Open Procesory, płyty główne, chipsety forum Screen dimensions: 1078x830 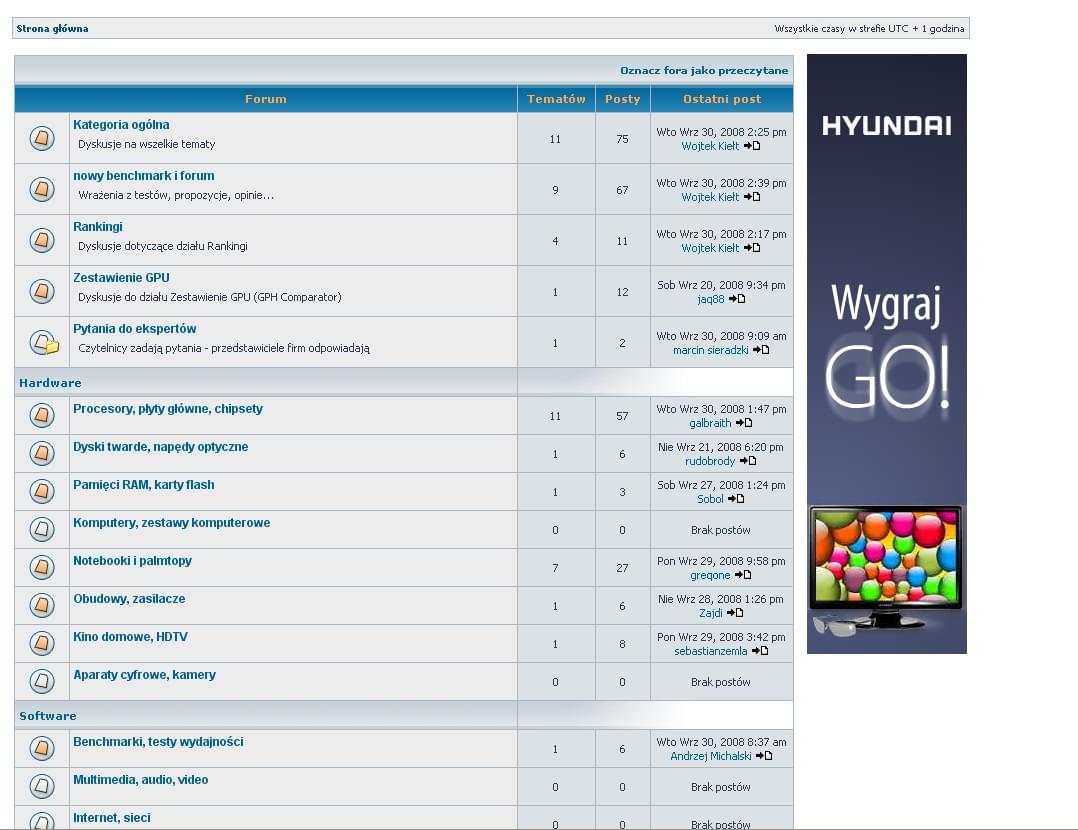168,408
